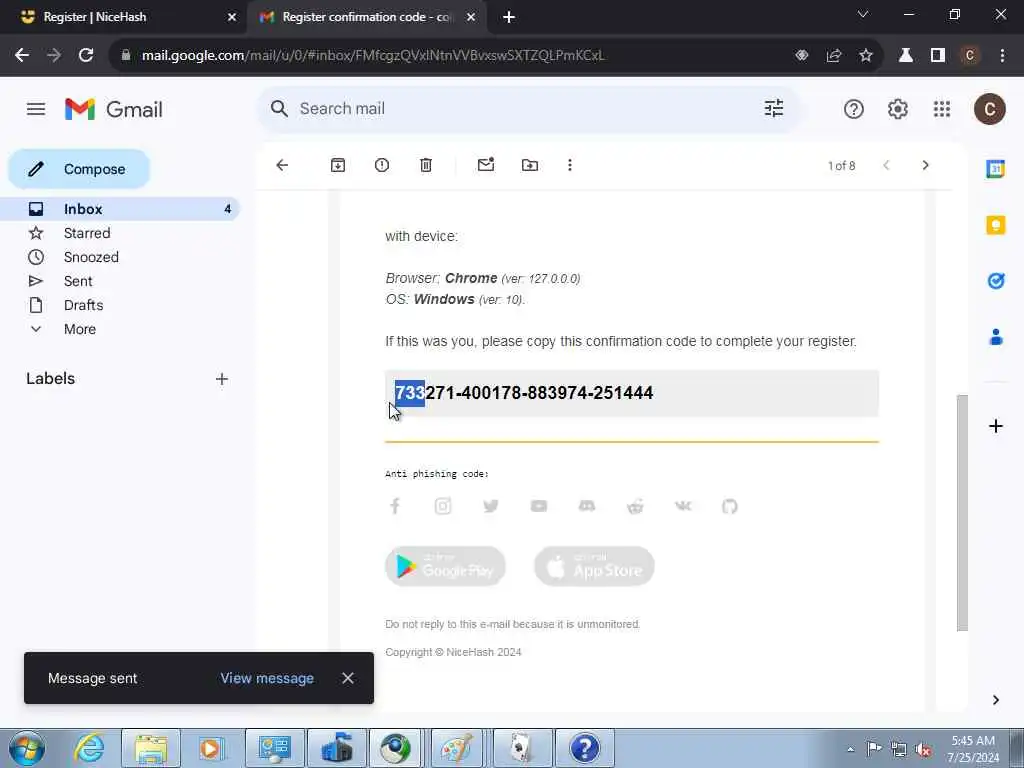This screenshot has height=768, width=1024.
Task: Click the share page icon in address bar
Action: (834, 56)
